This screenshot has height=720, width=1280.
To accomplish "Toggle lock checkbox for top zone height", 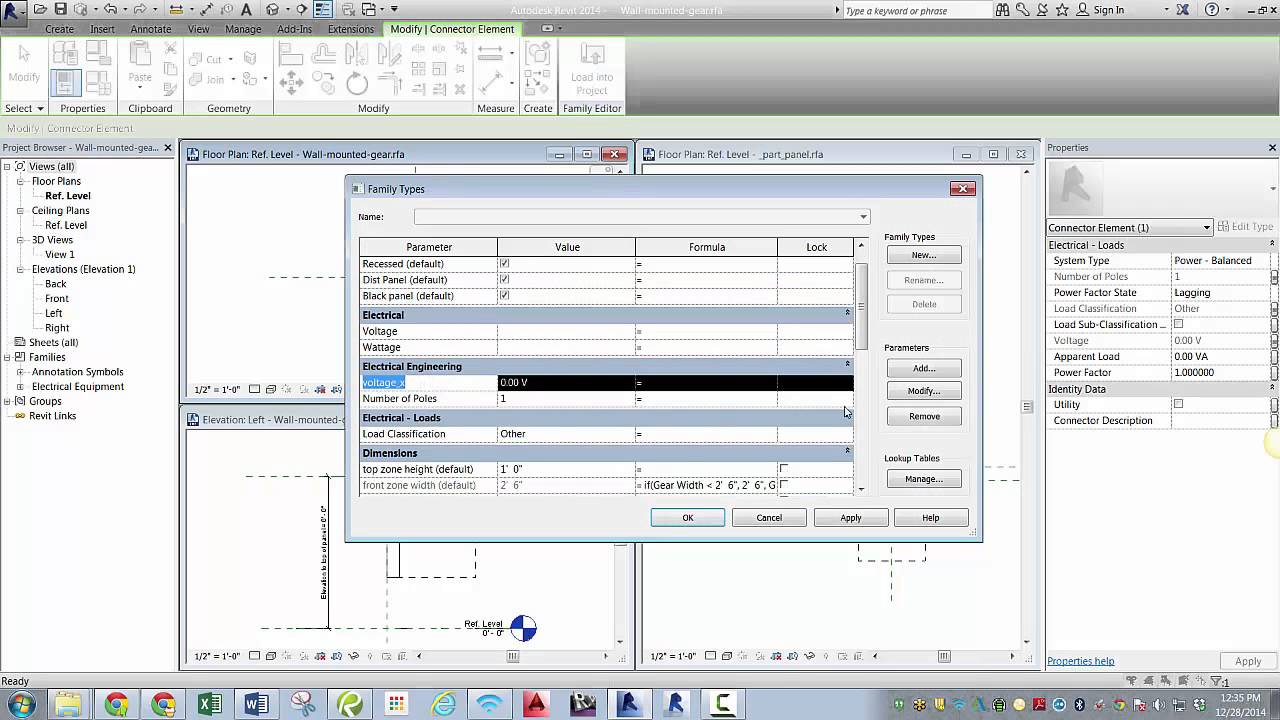I will (x=783, y=469).
